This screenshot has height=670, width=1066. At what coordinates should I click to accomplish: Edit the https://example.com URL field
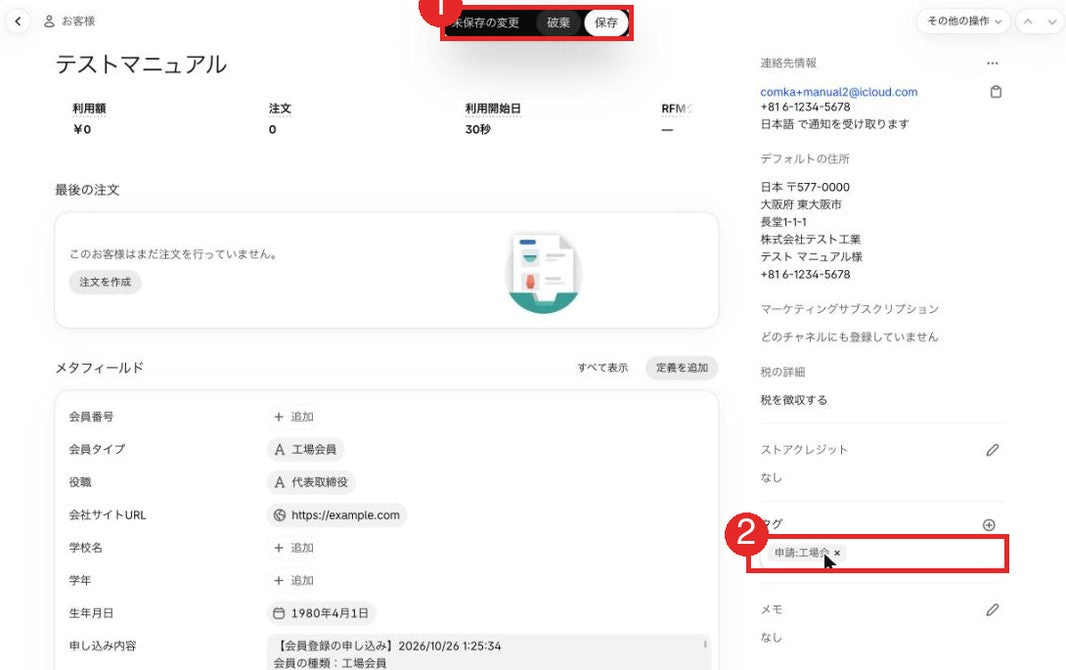coord(337,515)
